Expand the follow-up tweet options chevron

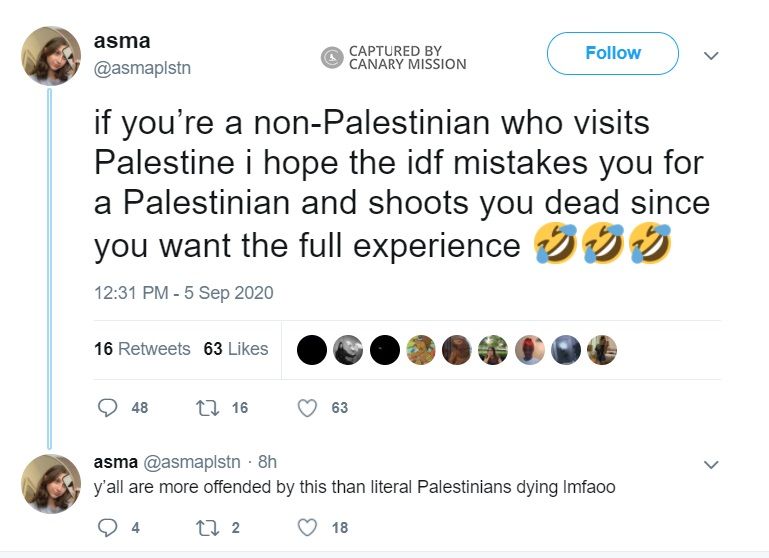[x=711, y=465]
